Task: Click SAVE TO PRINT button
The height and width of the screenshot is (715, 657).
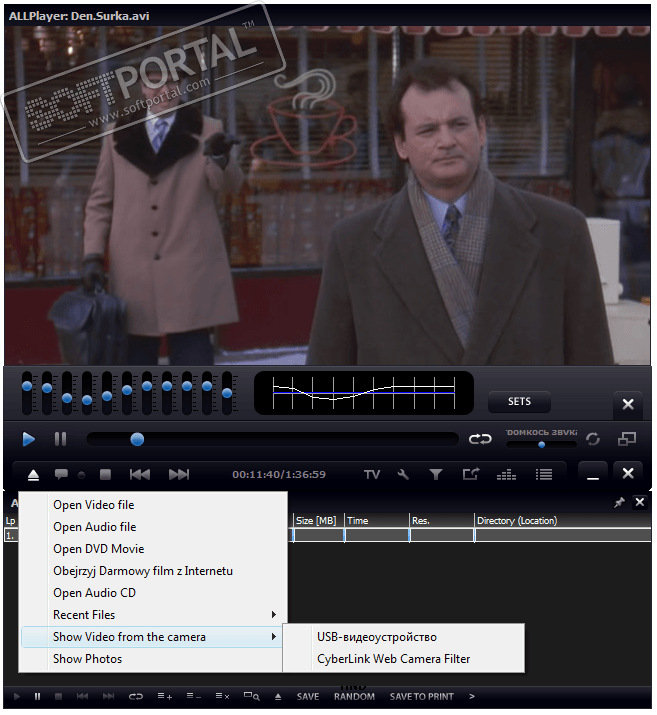Action: pyautogui.click(x=424, y=699)
